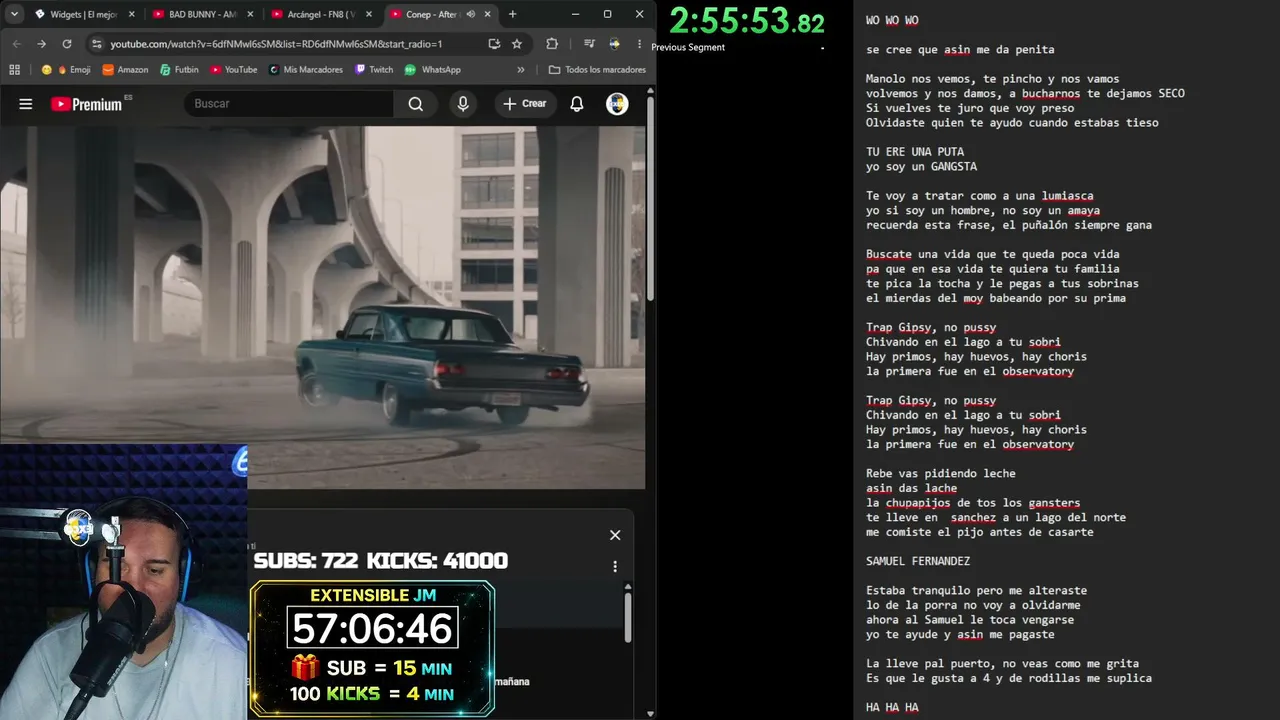
Task: Click the Previous Segment label
Action: coord(688,47)
